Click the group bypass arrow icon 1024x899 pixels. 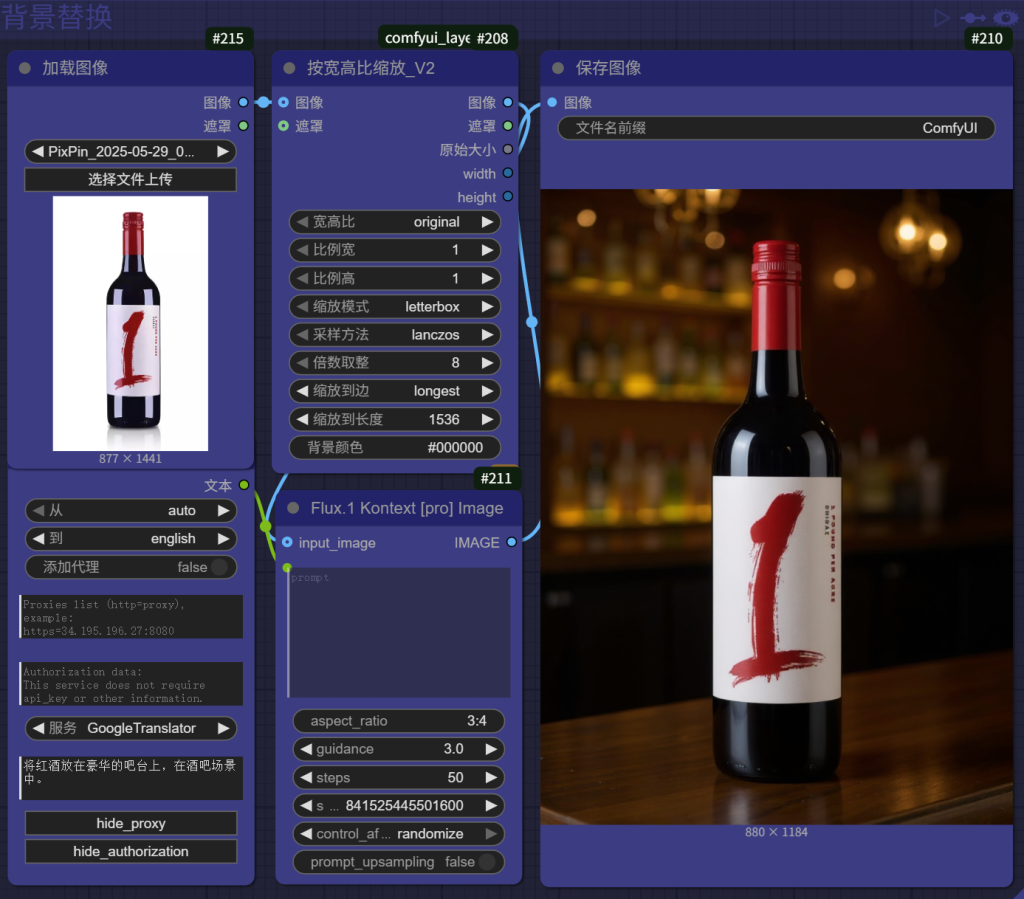point(972,17)
